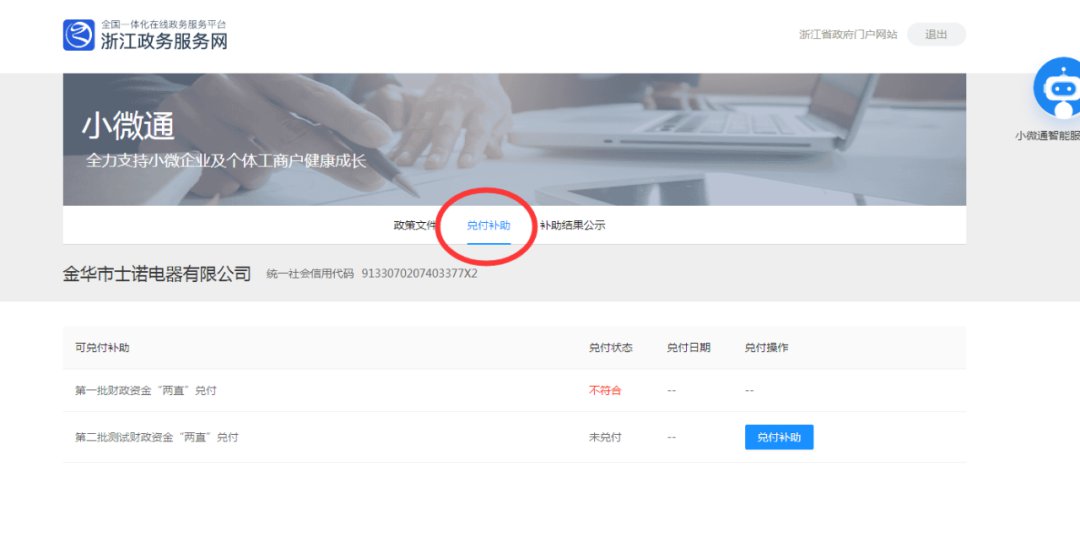Select the 兑付补助 tab

(489, 225)
